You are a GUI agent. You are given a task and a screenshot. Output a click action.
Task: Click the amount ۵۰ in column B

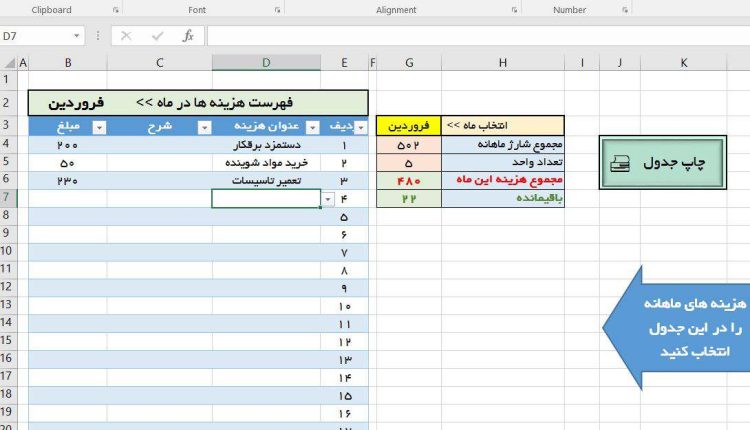point(68,163)
